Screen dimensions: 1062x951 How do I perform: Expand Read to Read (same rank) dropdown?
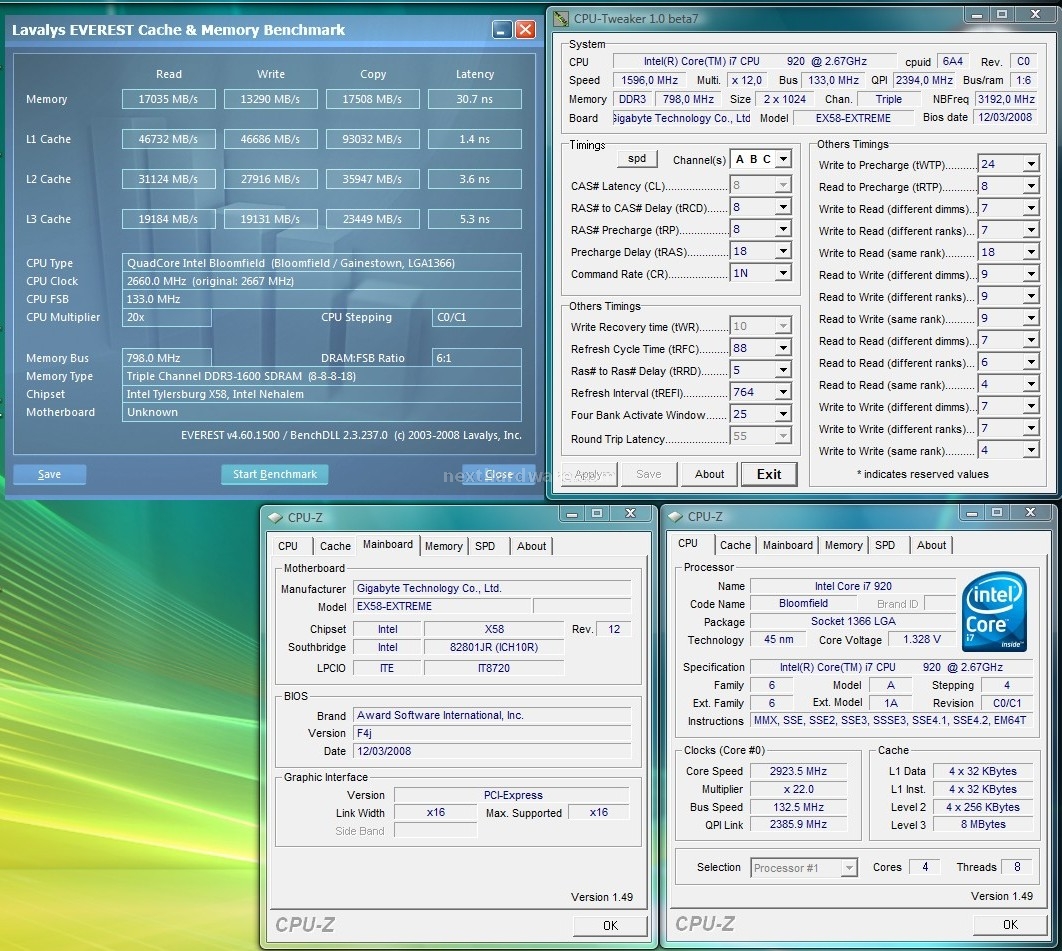coord(1031,384)
